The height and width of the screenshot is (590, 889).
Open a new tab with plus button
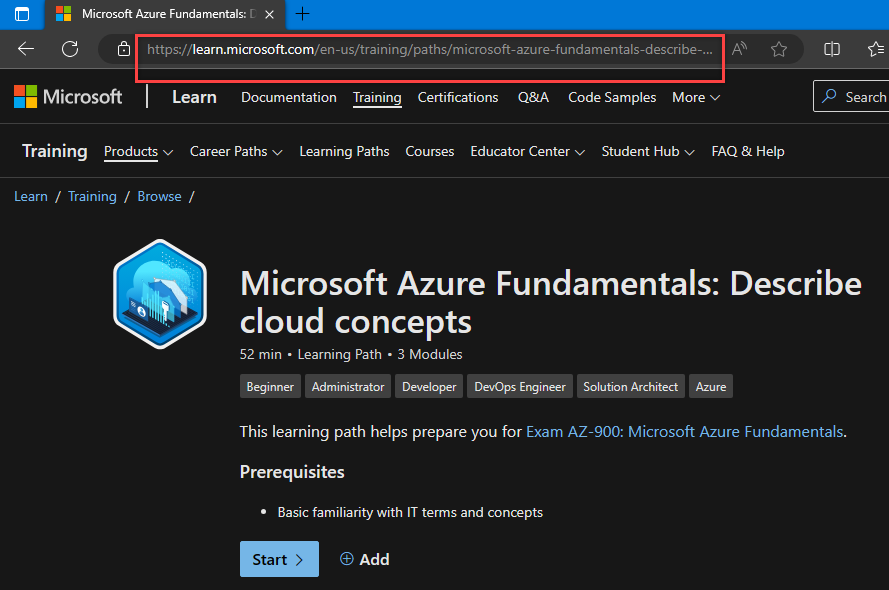pyautogui.click(x=303, y=14)
